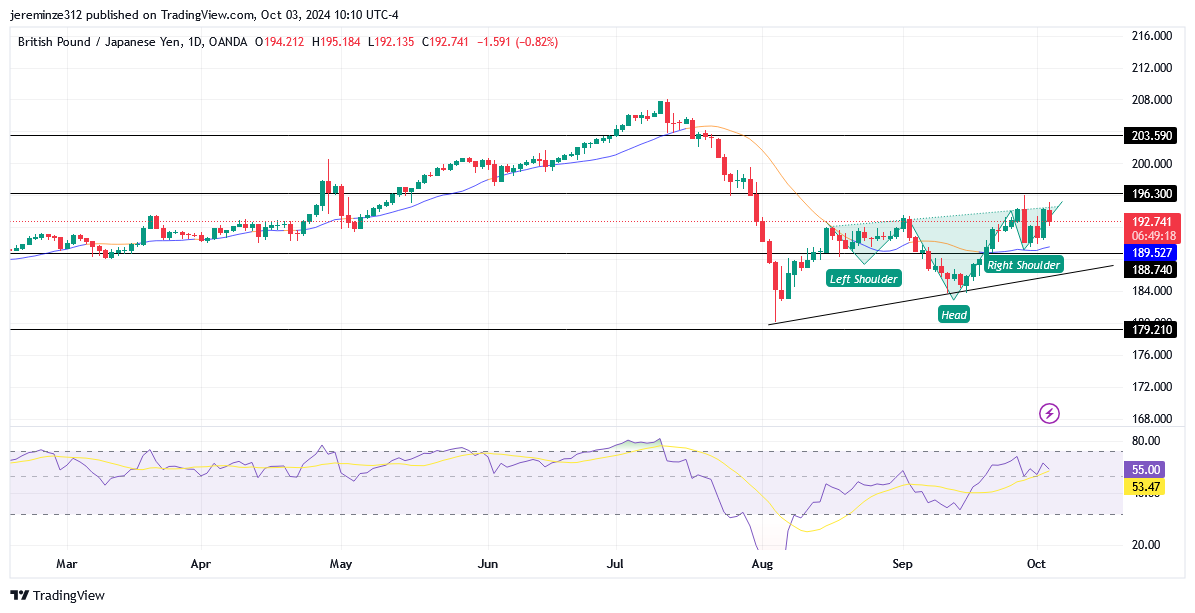Click the 208.000 price scale label

[x=1151, y=100]
